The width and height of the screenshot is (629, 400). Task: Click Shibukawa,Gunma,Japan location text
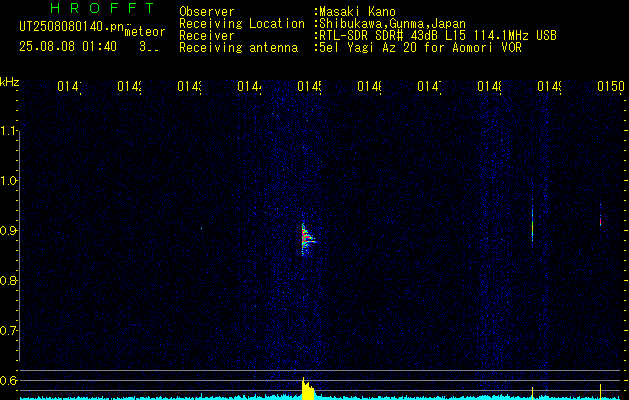(392, 24)
